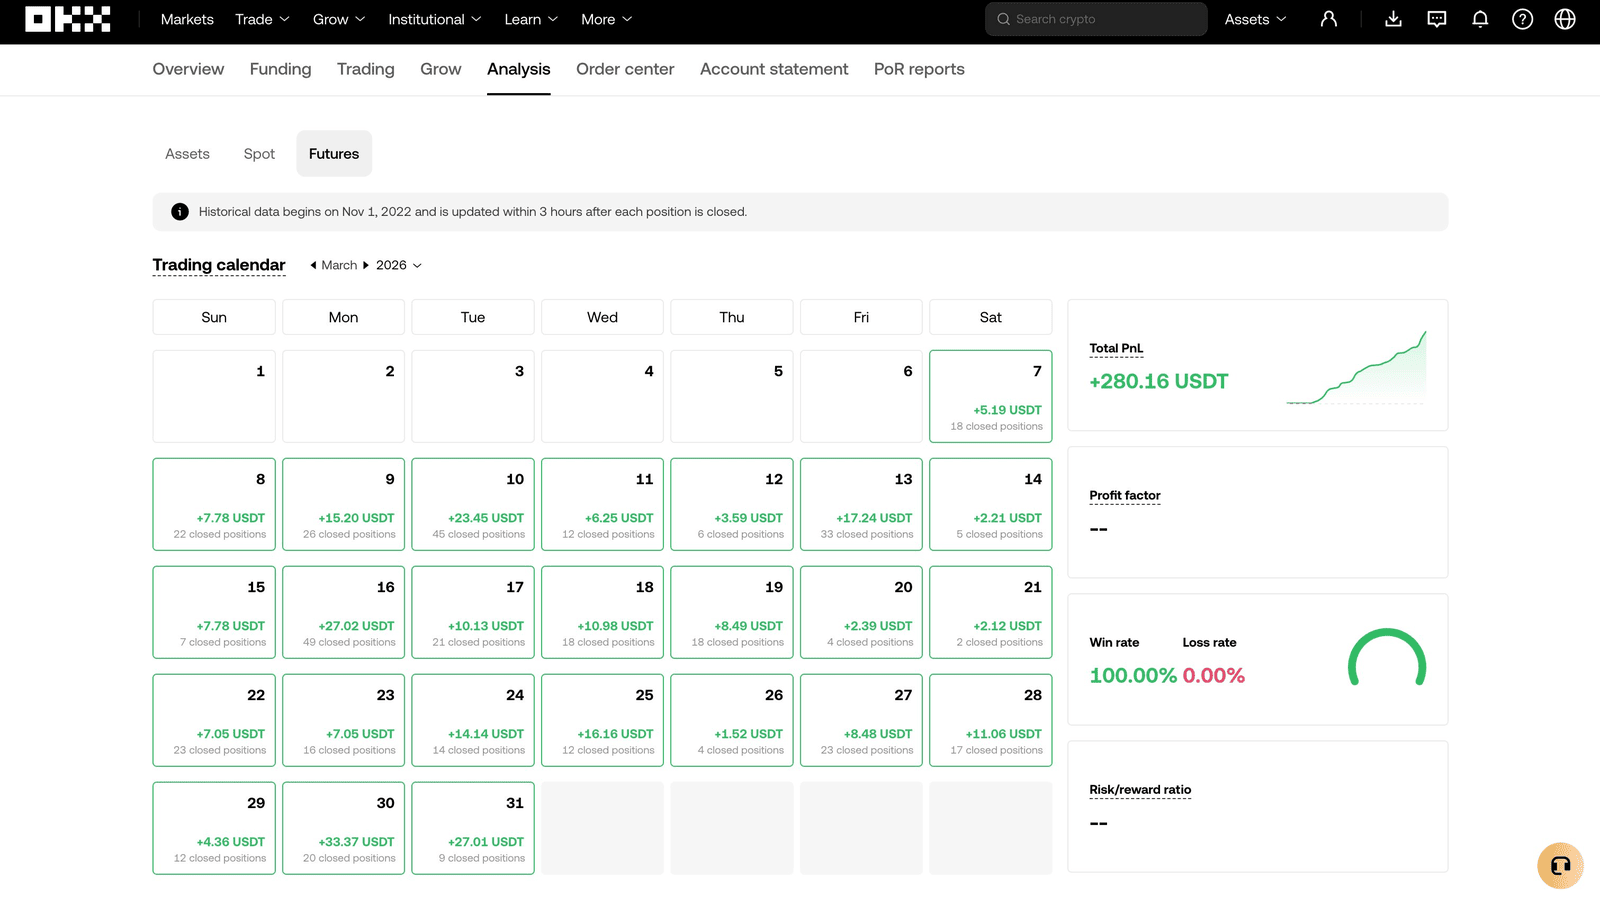Click the Risk/reward ratio label
This screenshot has width=1600, height=906.
(1140, 790)
